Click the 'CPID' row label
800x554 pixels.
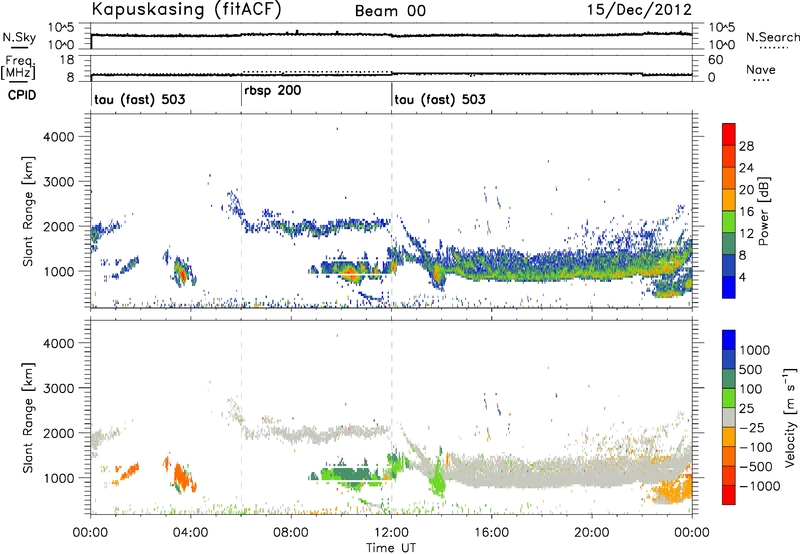click(22, 95)
